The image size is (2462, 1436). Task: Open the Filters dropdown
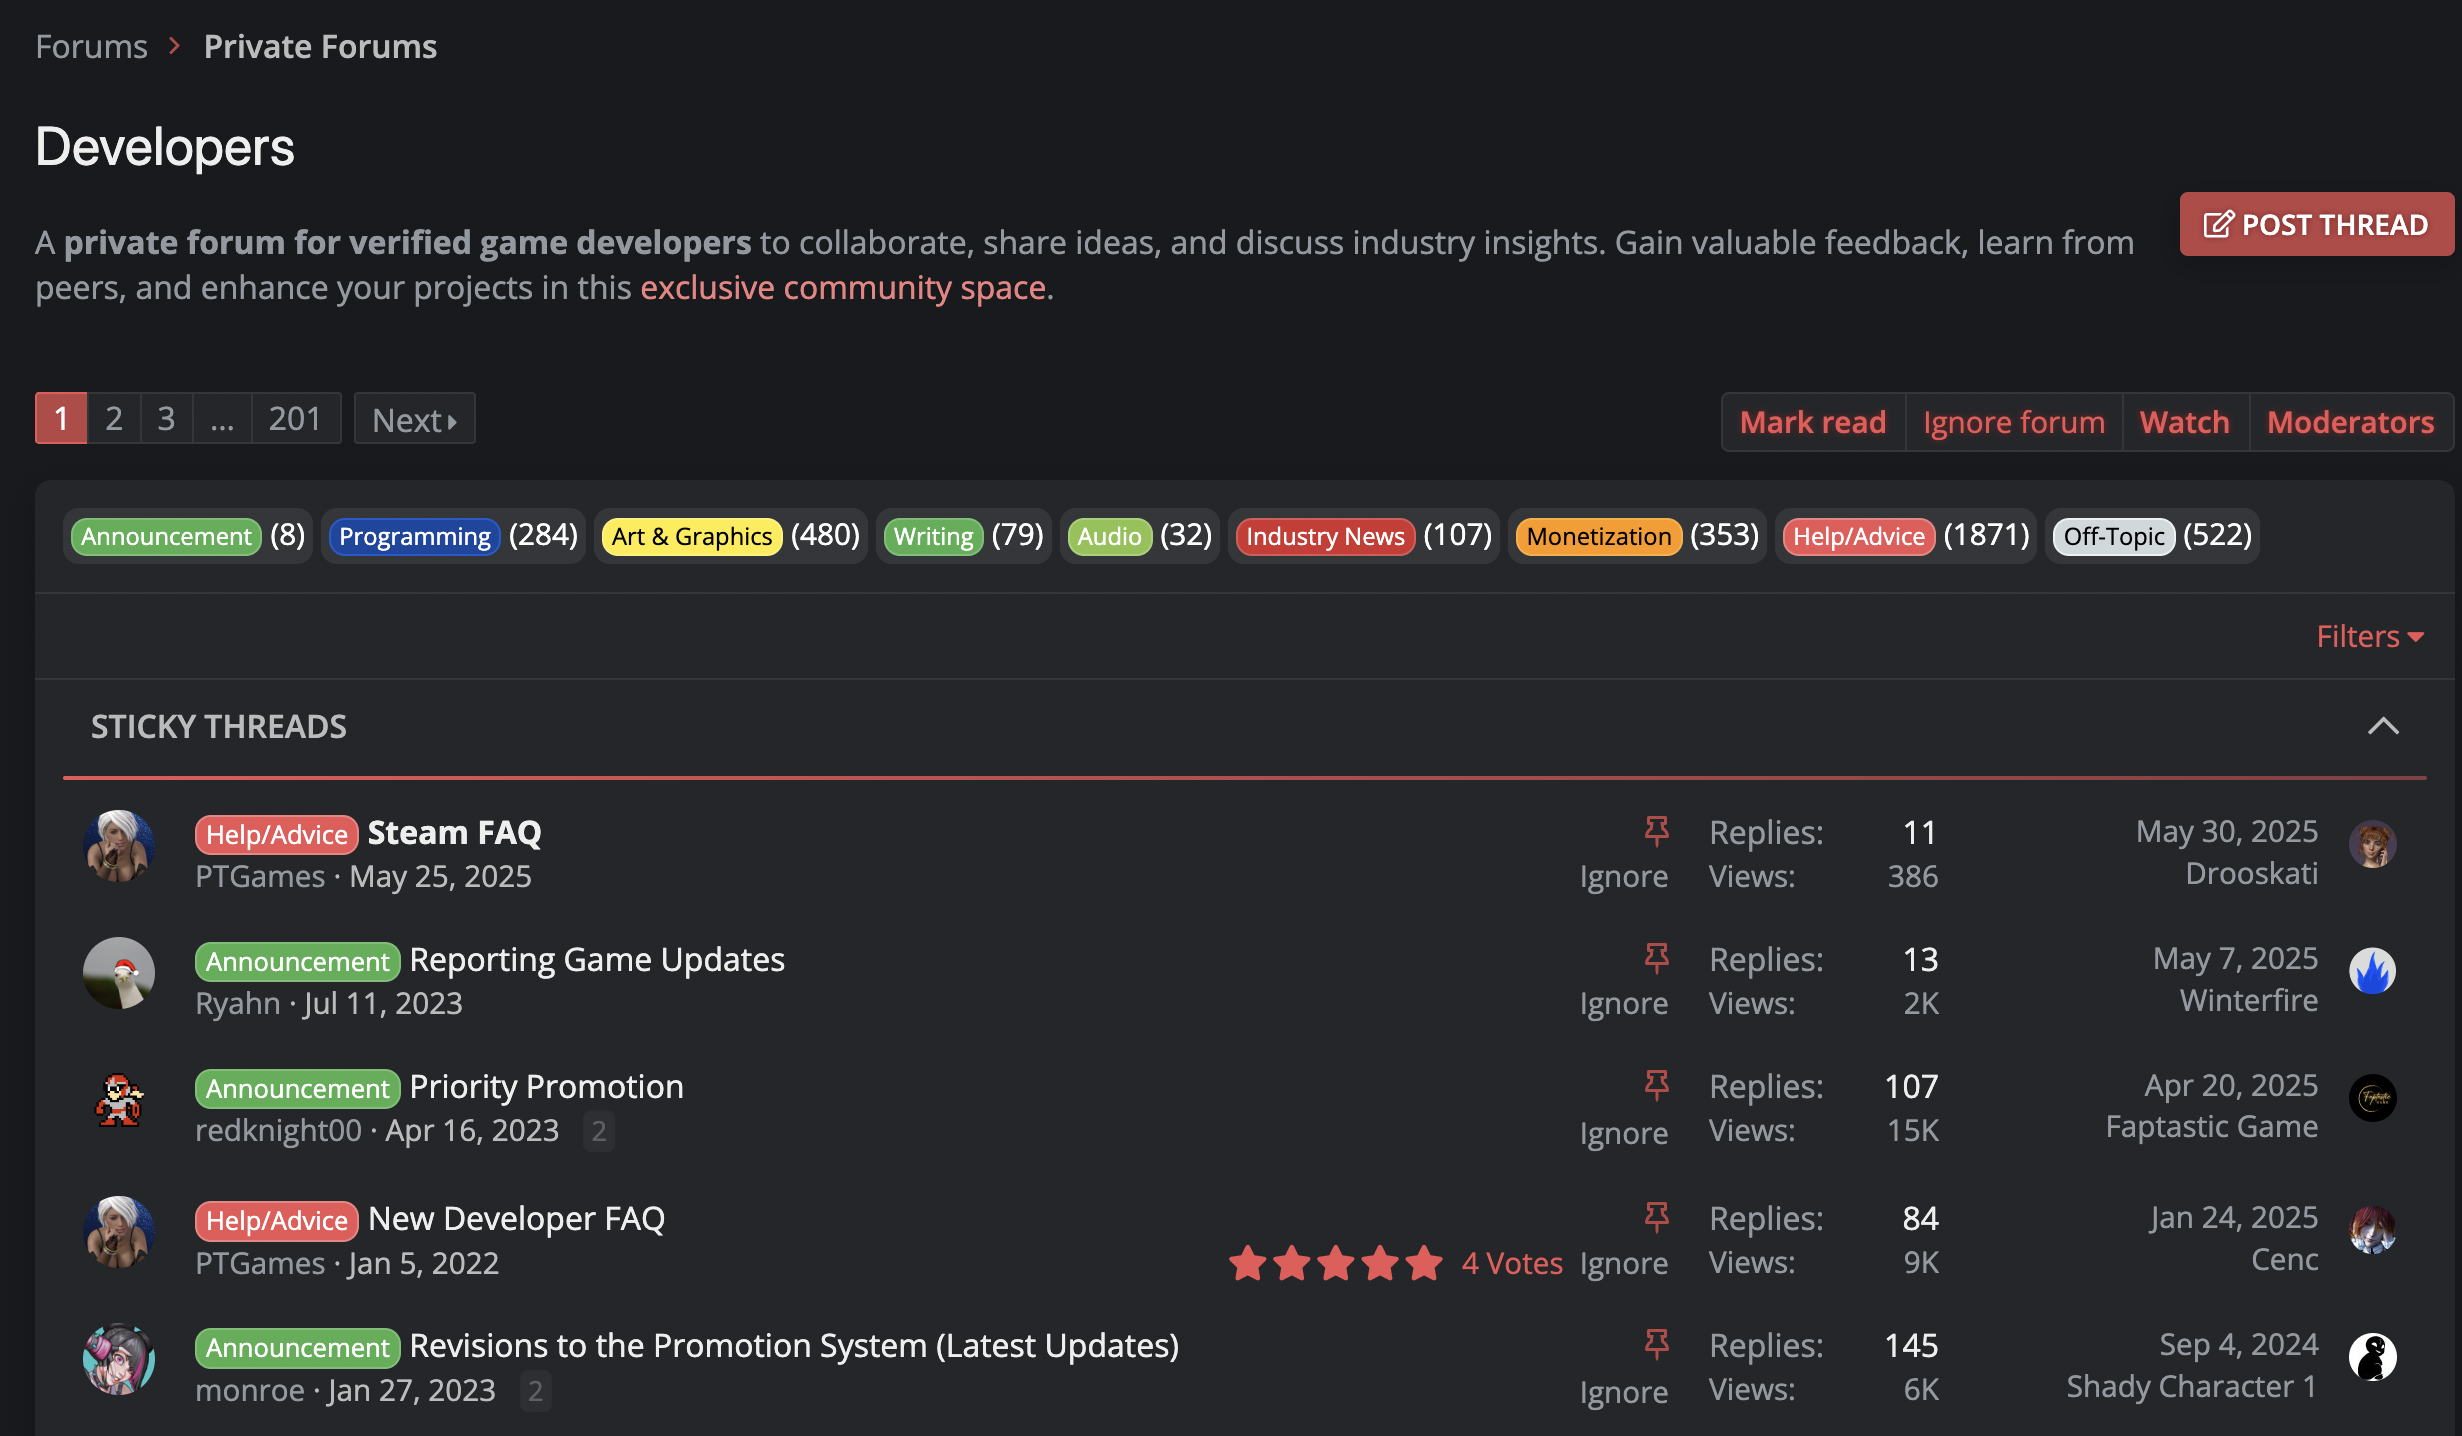point(2370,636)
